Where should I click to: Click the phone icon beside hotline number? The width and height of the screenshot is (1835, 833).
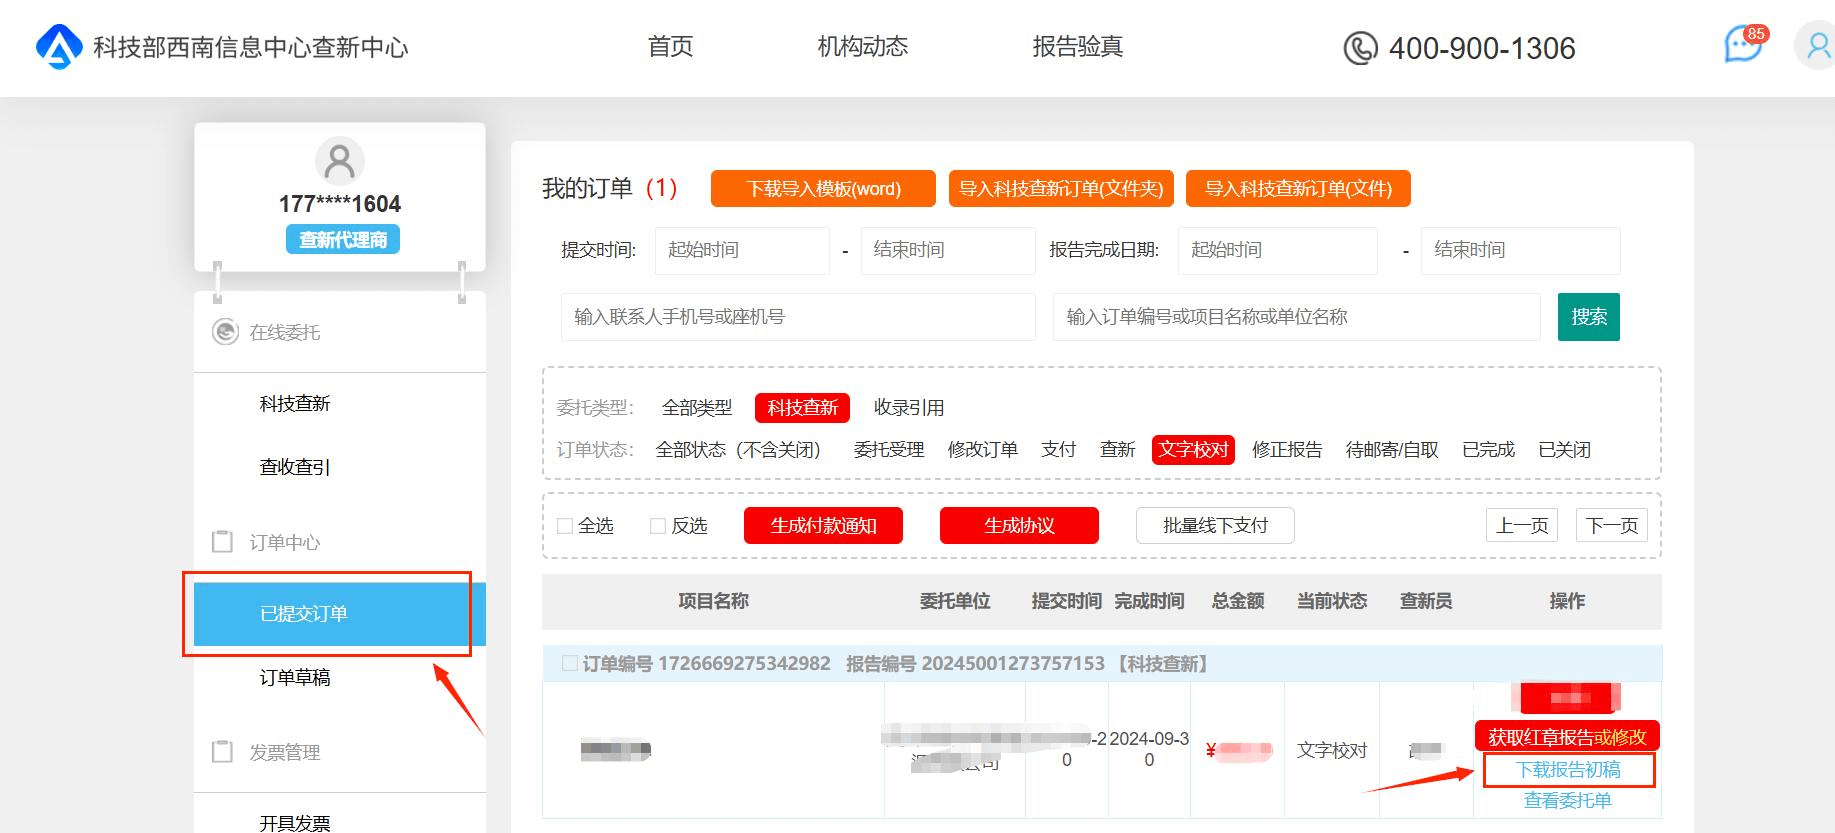pos(1360,48)
